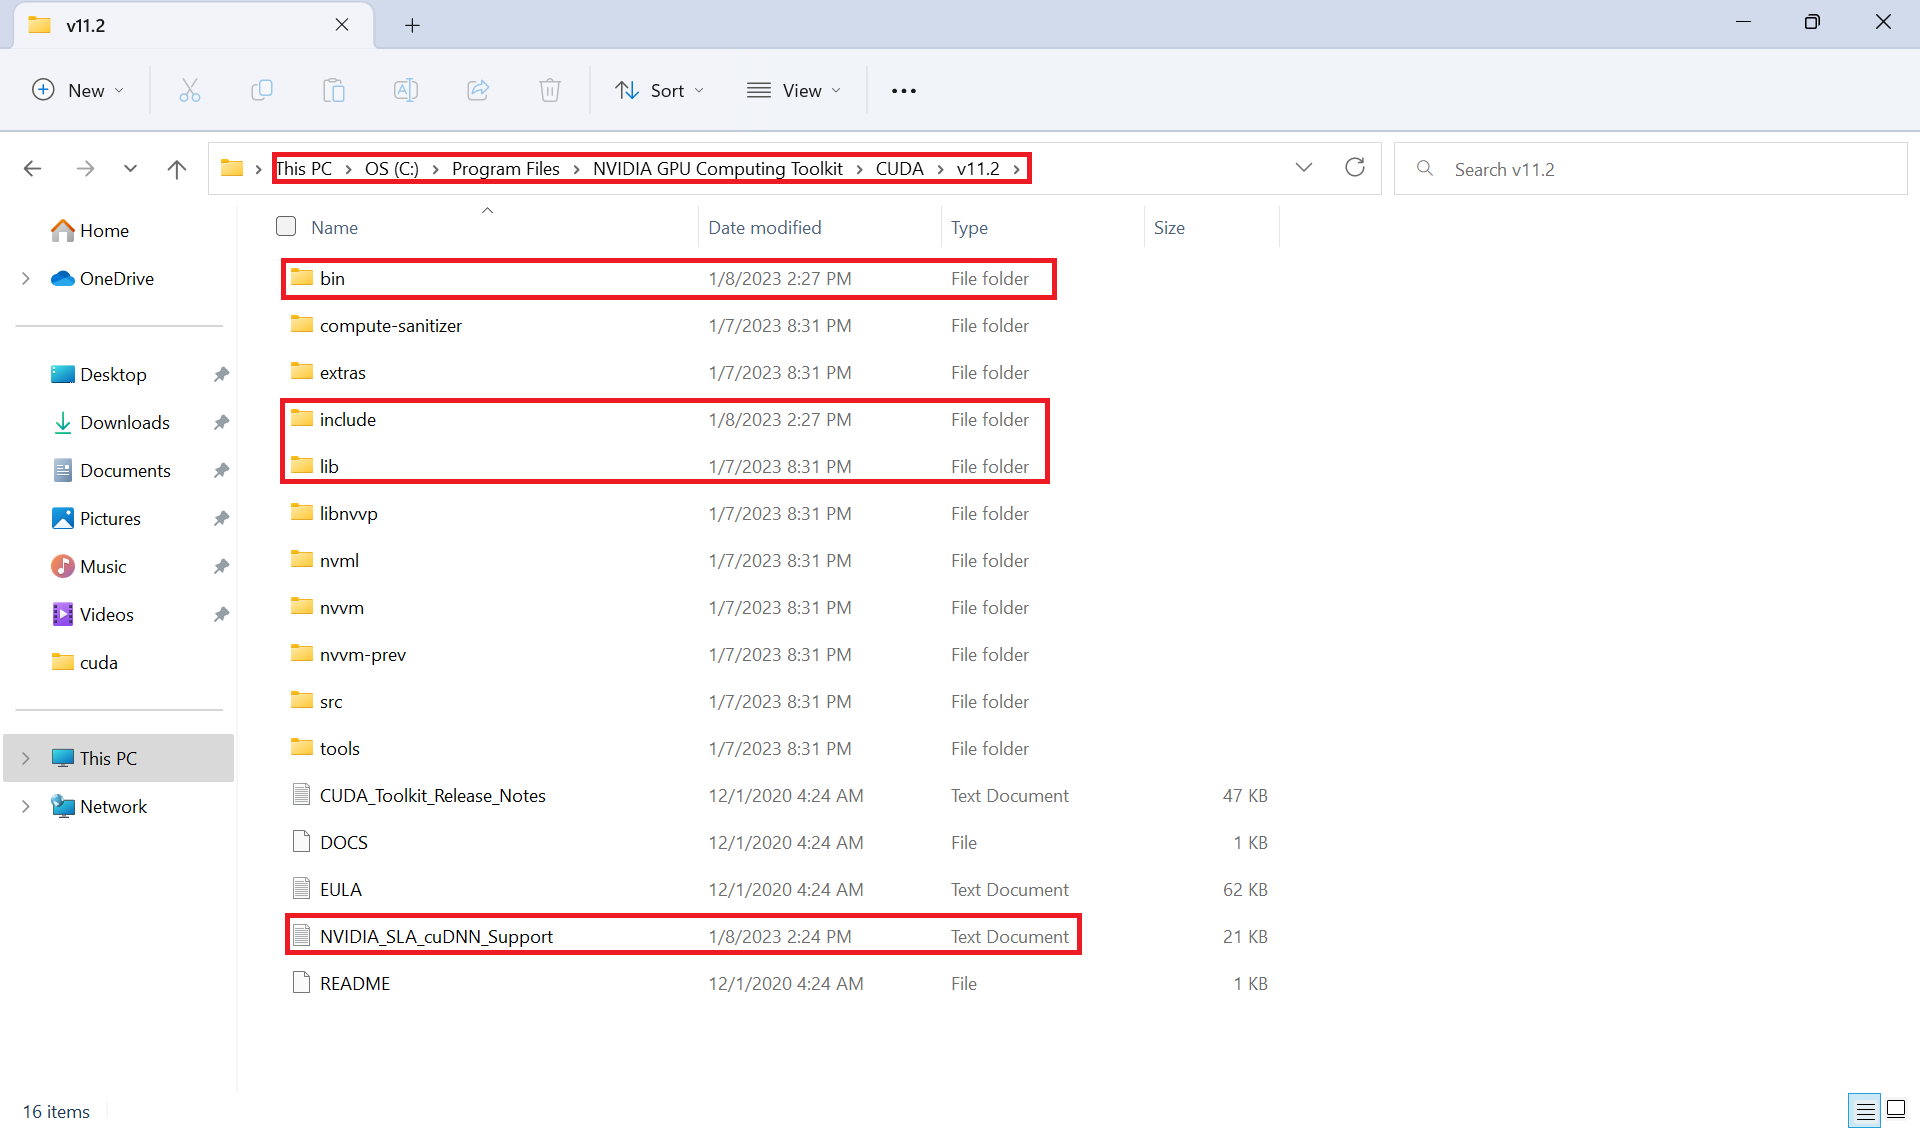Open the New dropdown menu
The width and height of the screenshot is (1920, 1128).
(78, 91)
